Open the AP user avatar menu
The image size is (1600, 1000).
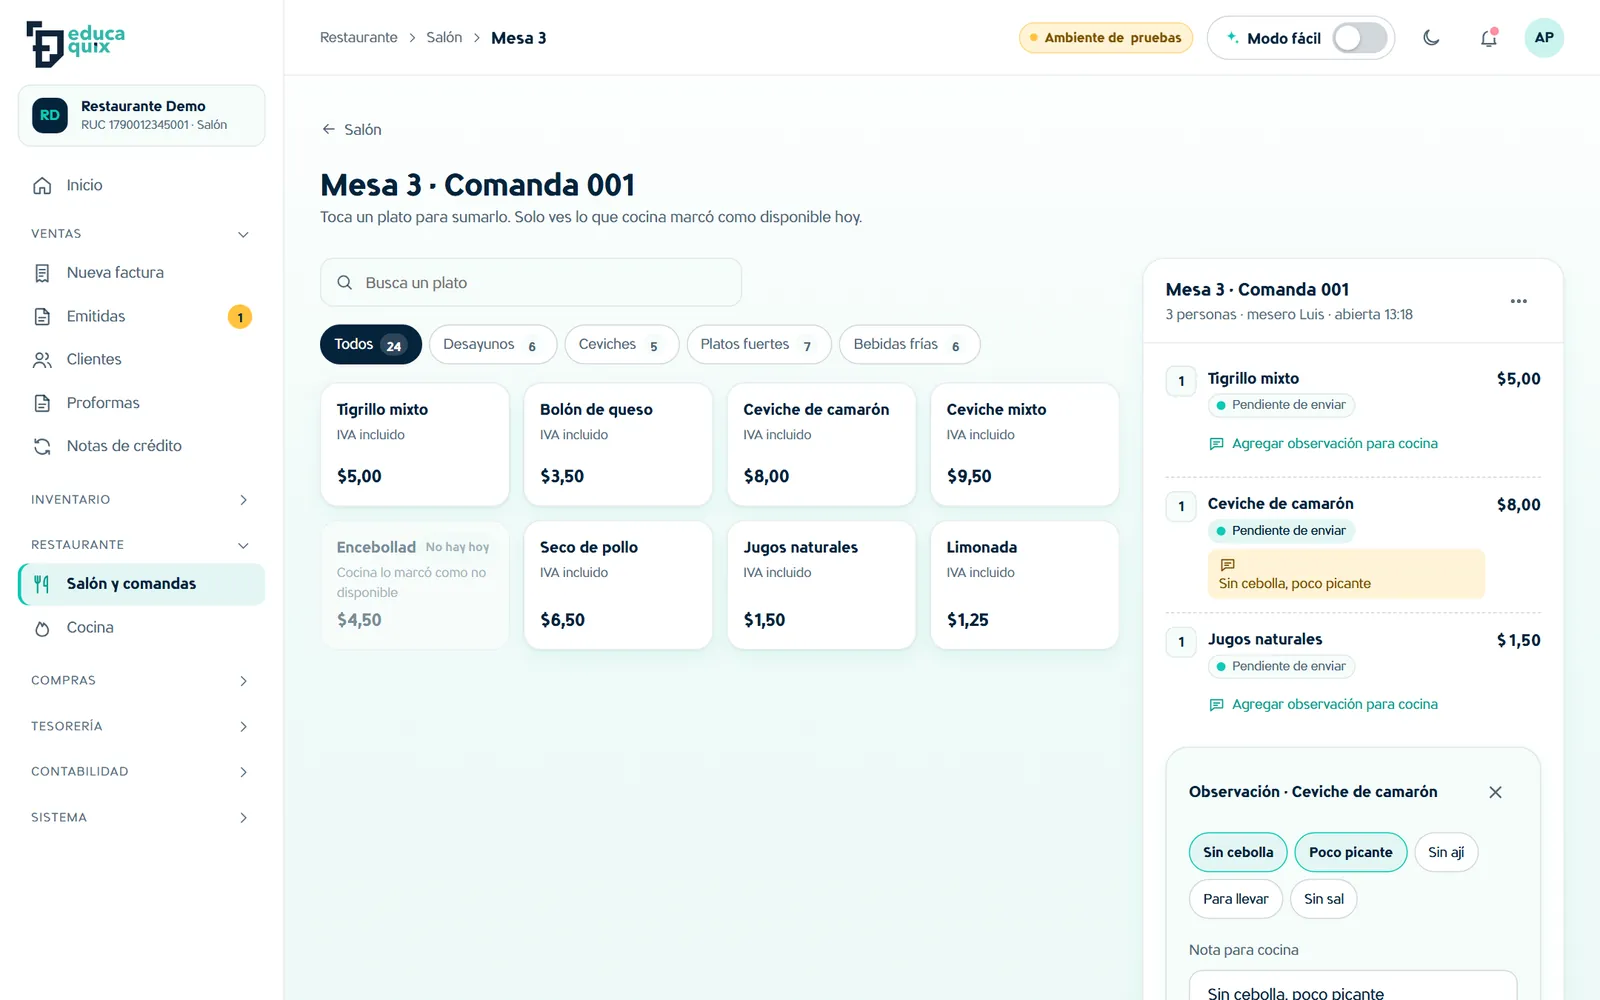tap(1544, 38)
